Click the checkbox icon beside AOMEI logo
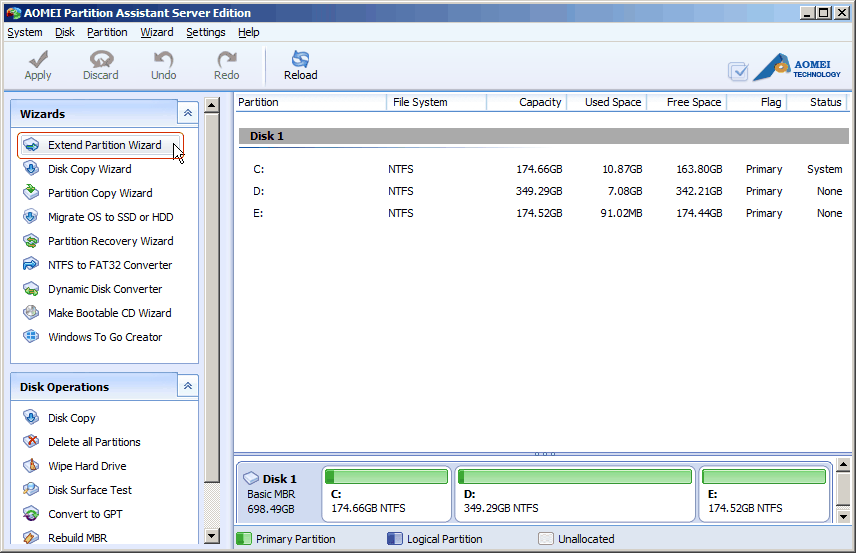Screen dimensions: 856x553 point(738,71)
